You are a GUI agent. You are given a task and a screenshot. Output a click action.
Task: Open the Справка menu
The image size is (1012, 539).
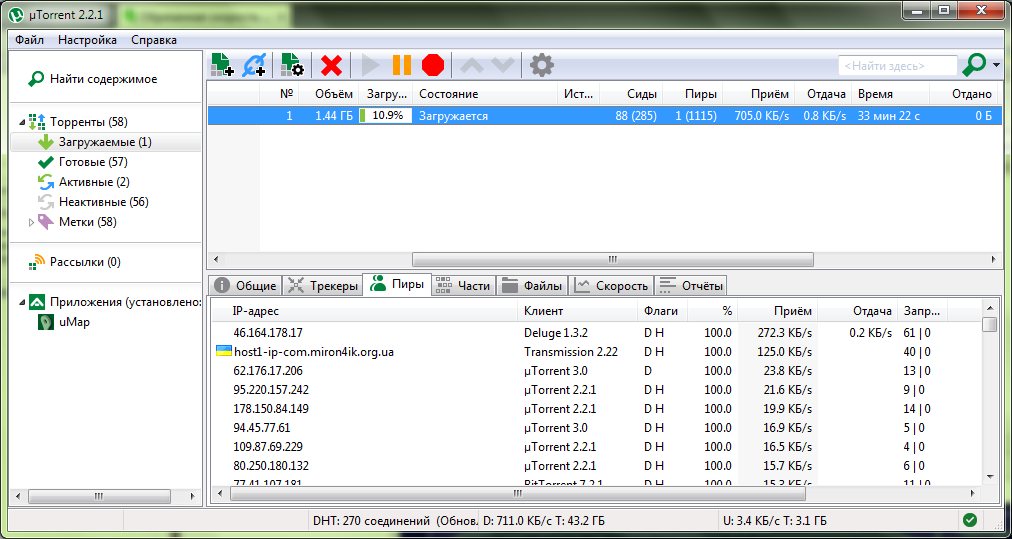click(x=154, y=40)
